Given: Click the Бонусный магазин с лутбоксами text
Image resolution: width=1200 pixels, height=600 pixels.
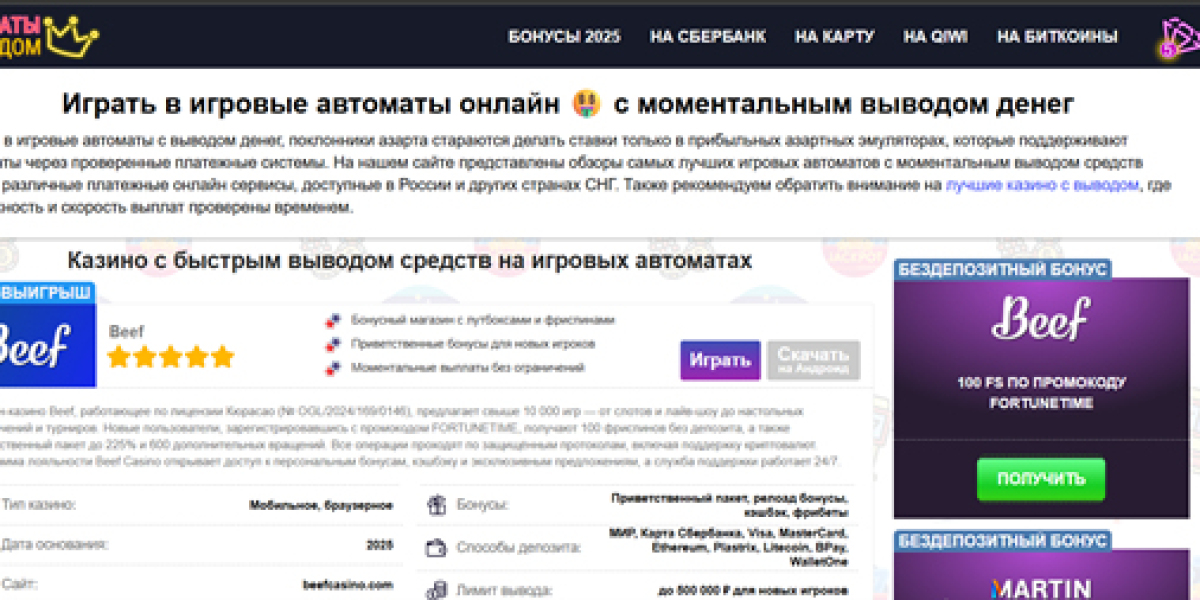Looking at the screenshot, I should click(483, 320).
